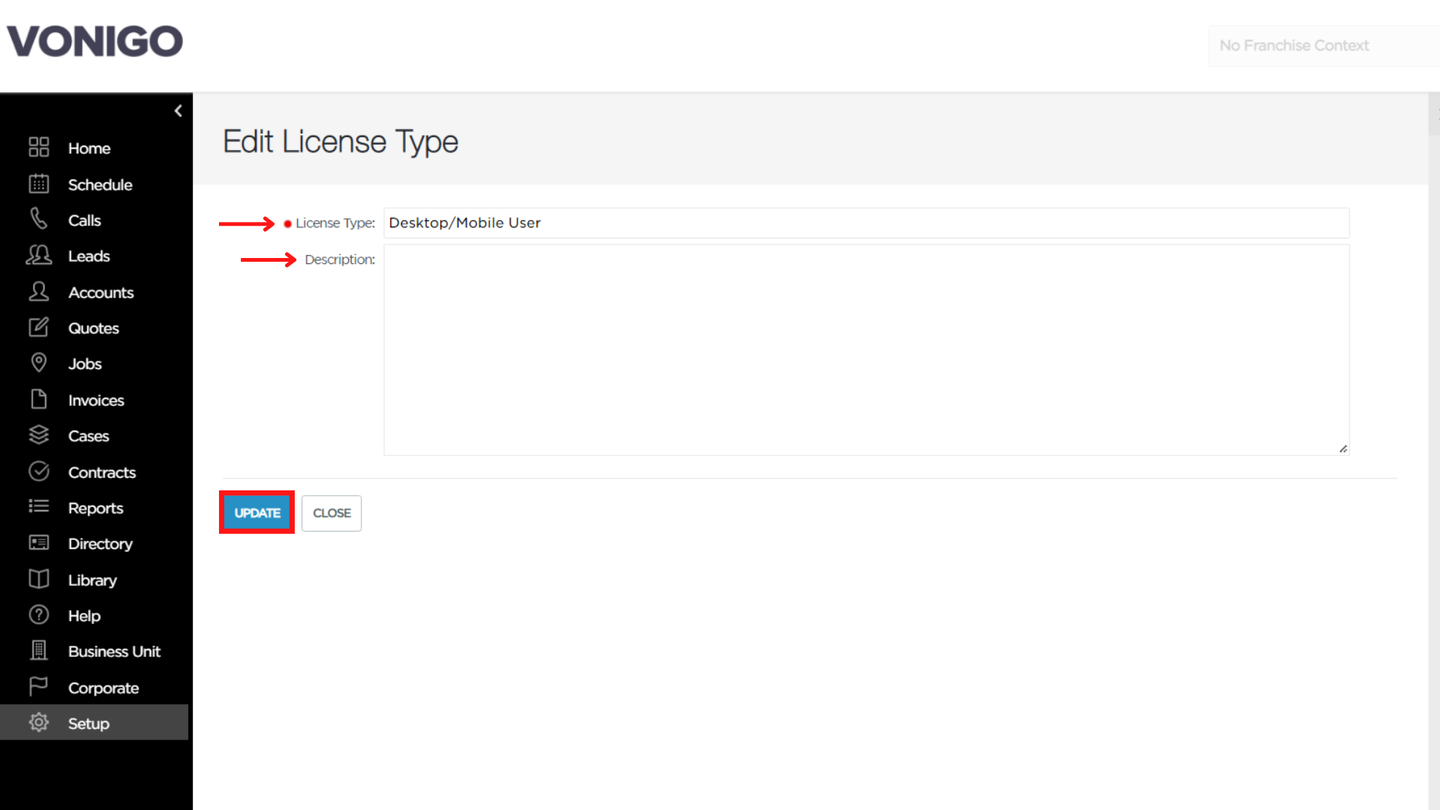Collapse the sidebar with the chevron arrow

click(178, 111)
